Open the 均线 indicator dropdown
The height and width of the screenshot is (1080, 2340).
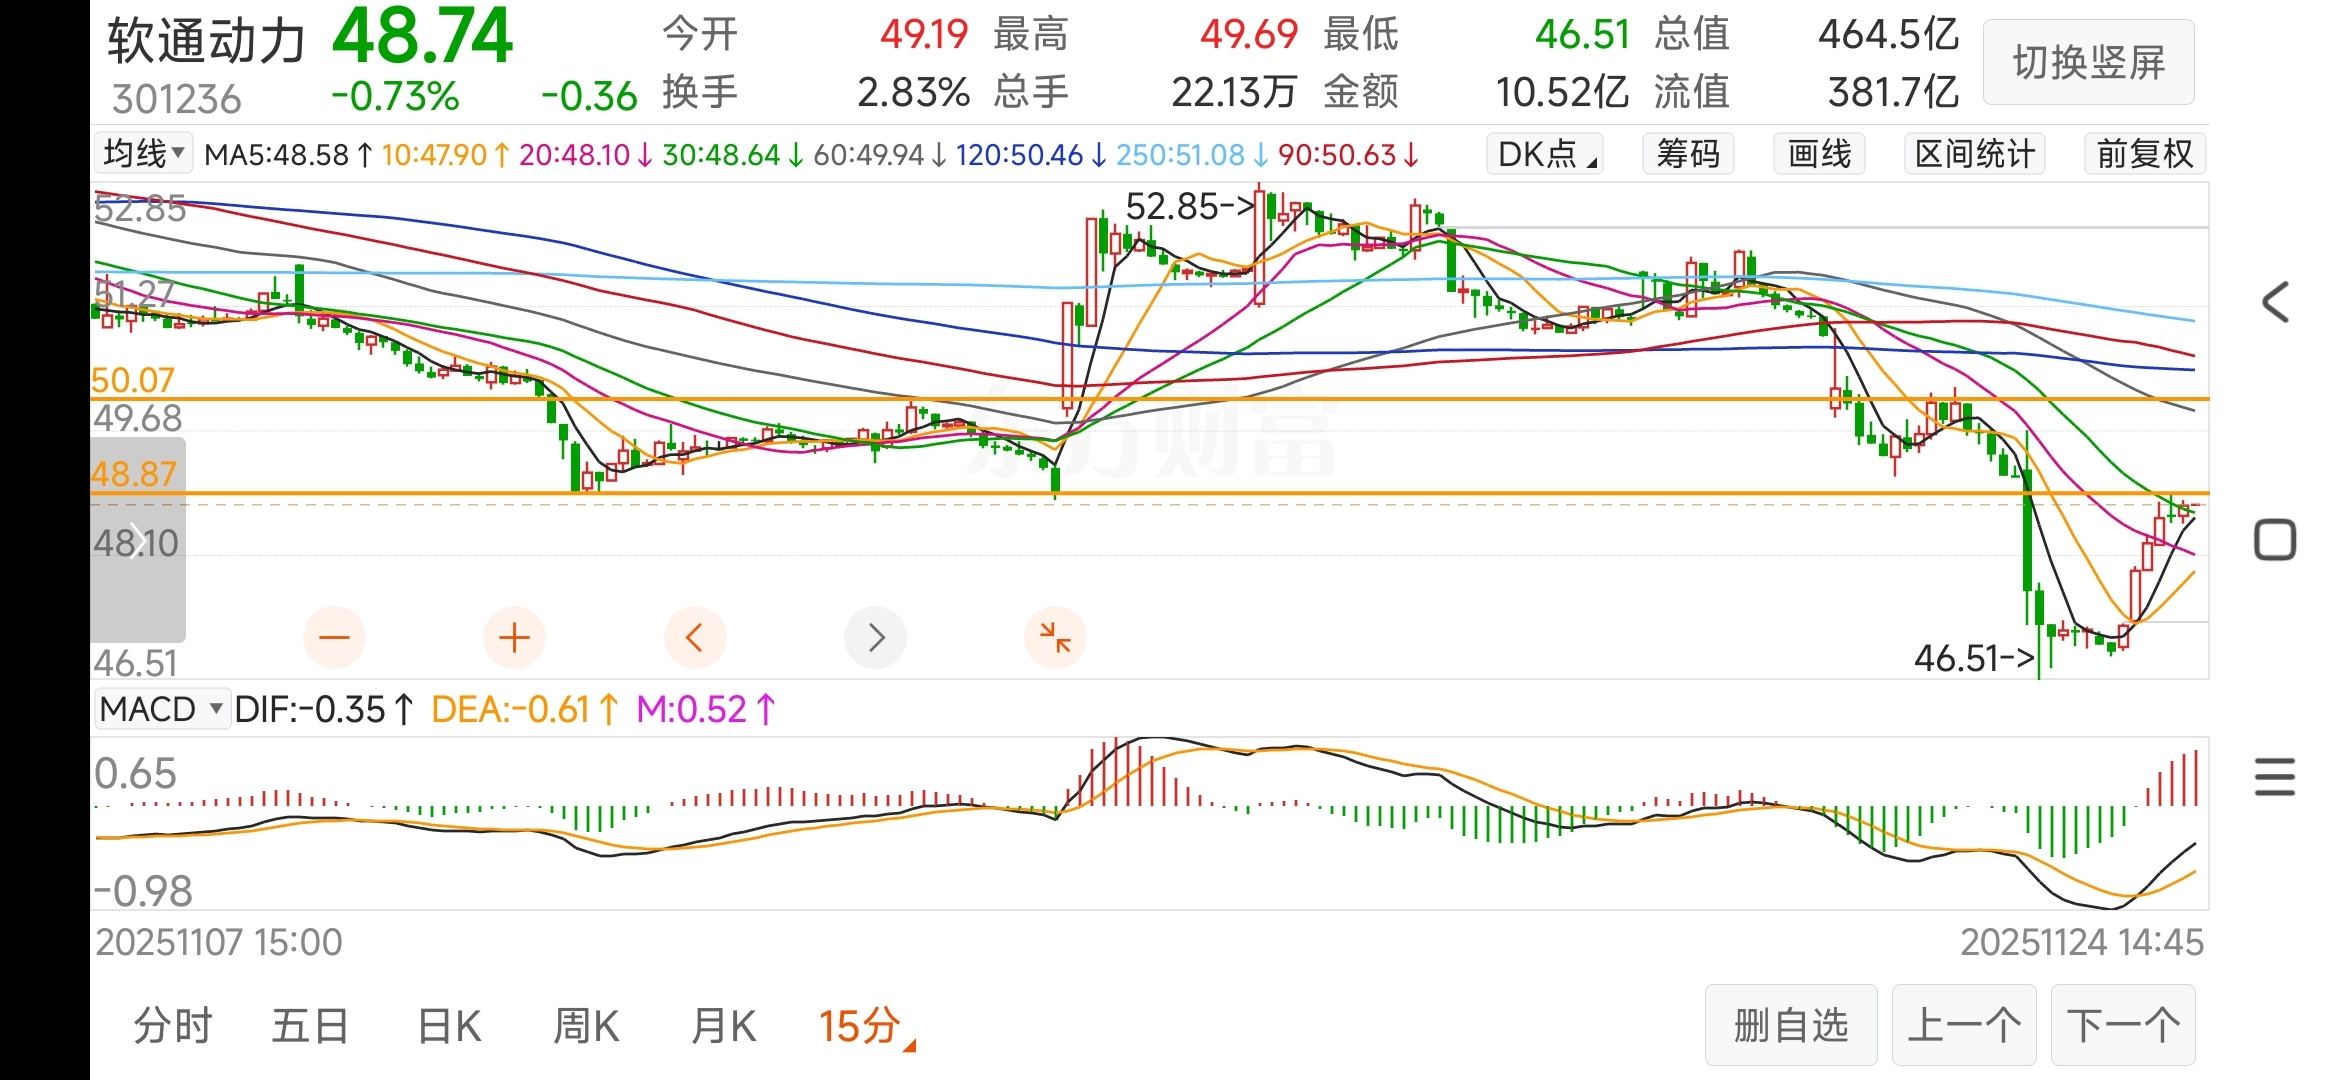(x=144, y=154)
